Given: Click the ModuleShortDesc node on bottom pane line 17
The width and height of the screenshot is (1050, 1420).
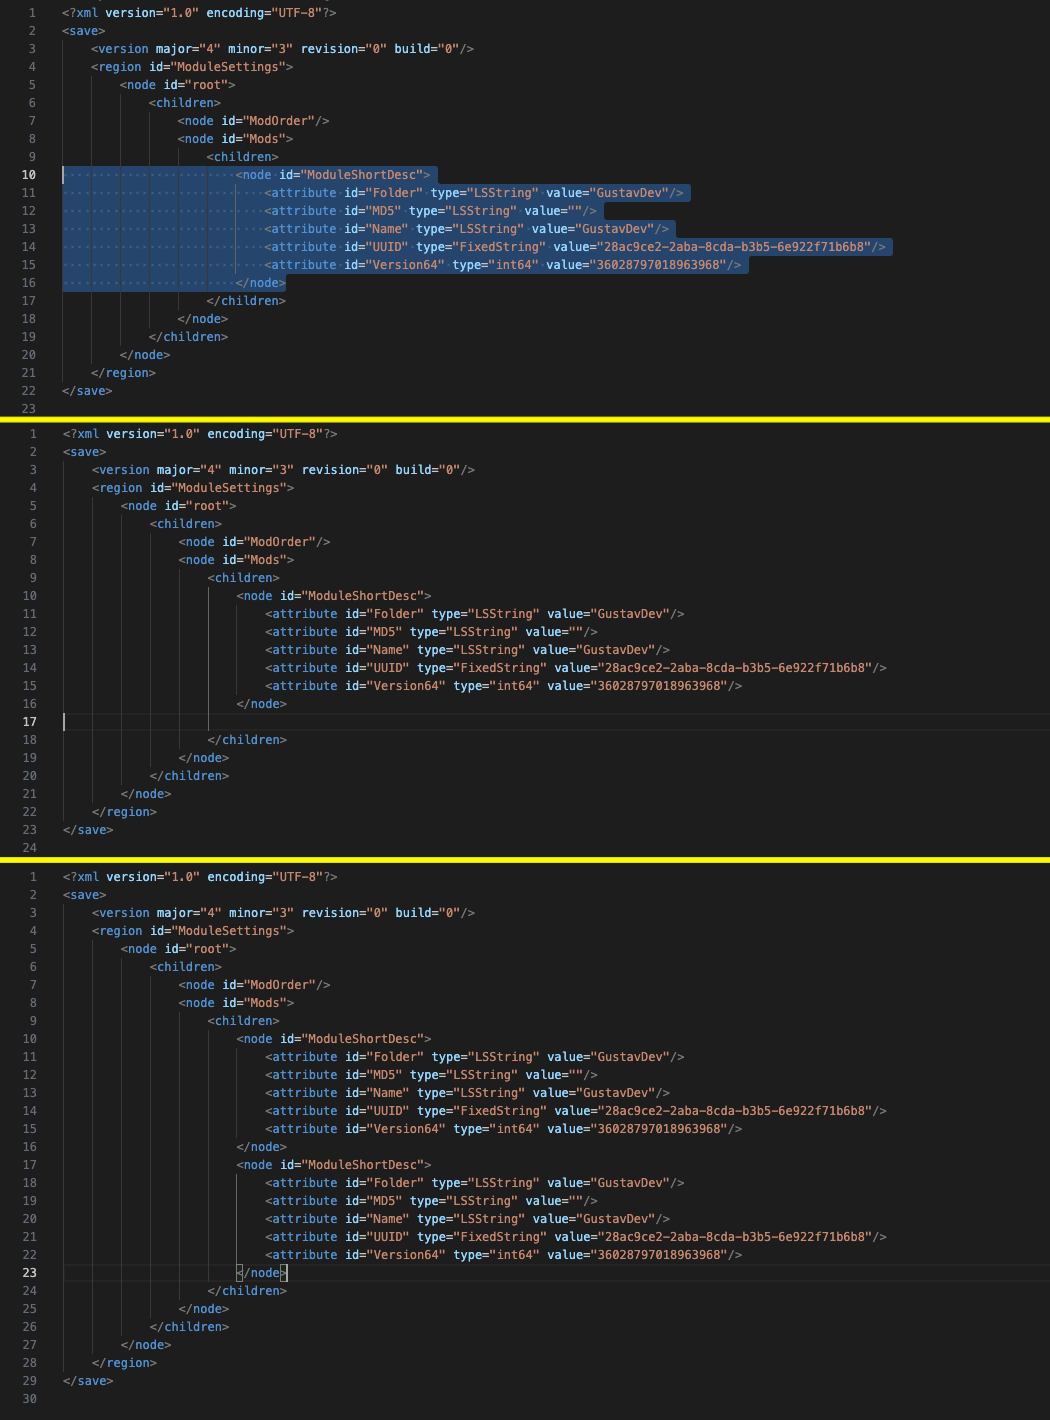Looking at the screenshot, I should pyautogui.click(x=334, y=1165).
